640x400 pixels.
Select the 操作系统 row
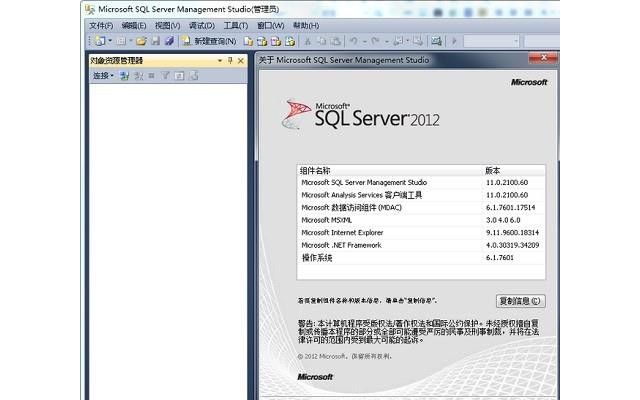[x=421, y=258]
